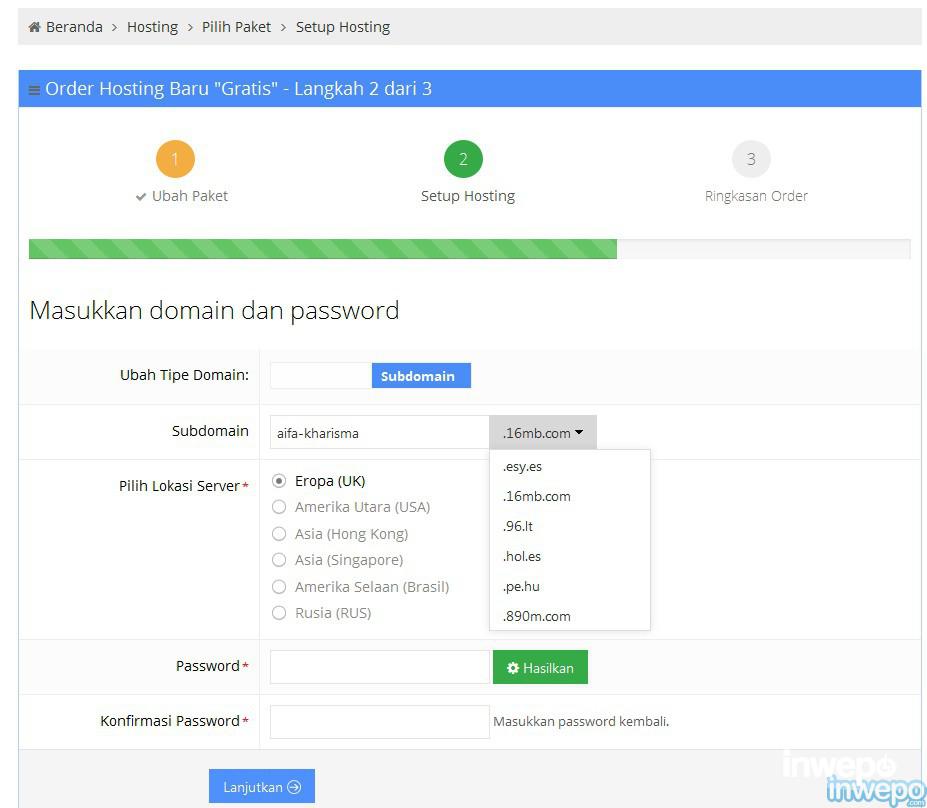Click Hasilkan to generate a password

tap(540, 667)
